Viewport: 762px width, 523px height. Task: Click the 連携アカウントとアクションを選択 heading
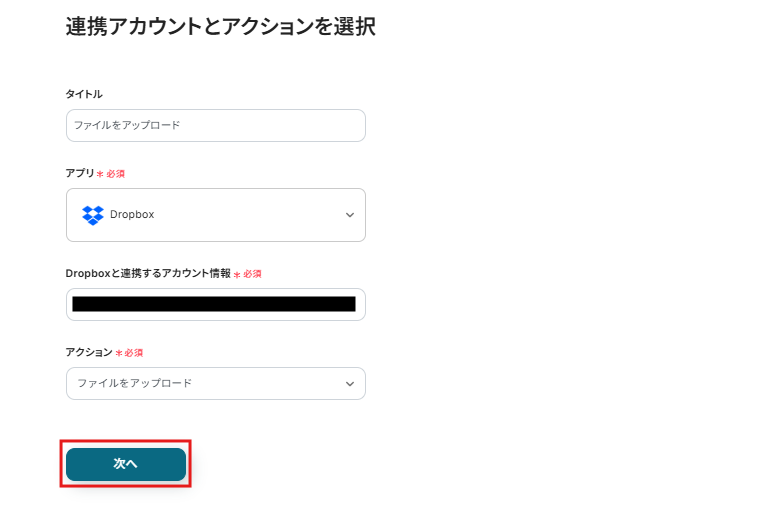coord(221,27)
